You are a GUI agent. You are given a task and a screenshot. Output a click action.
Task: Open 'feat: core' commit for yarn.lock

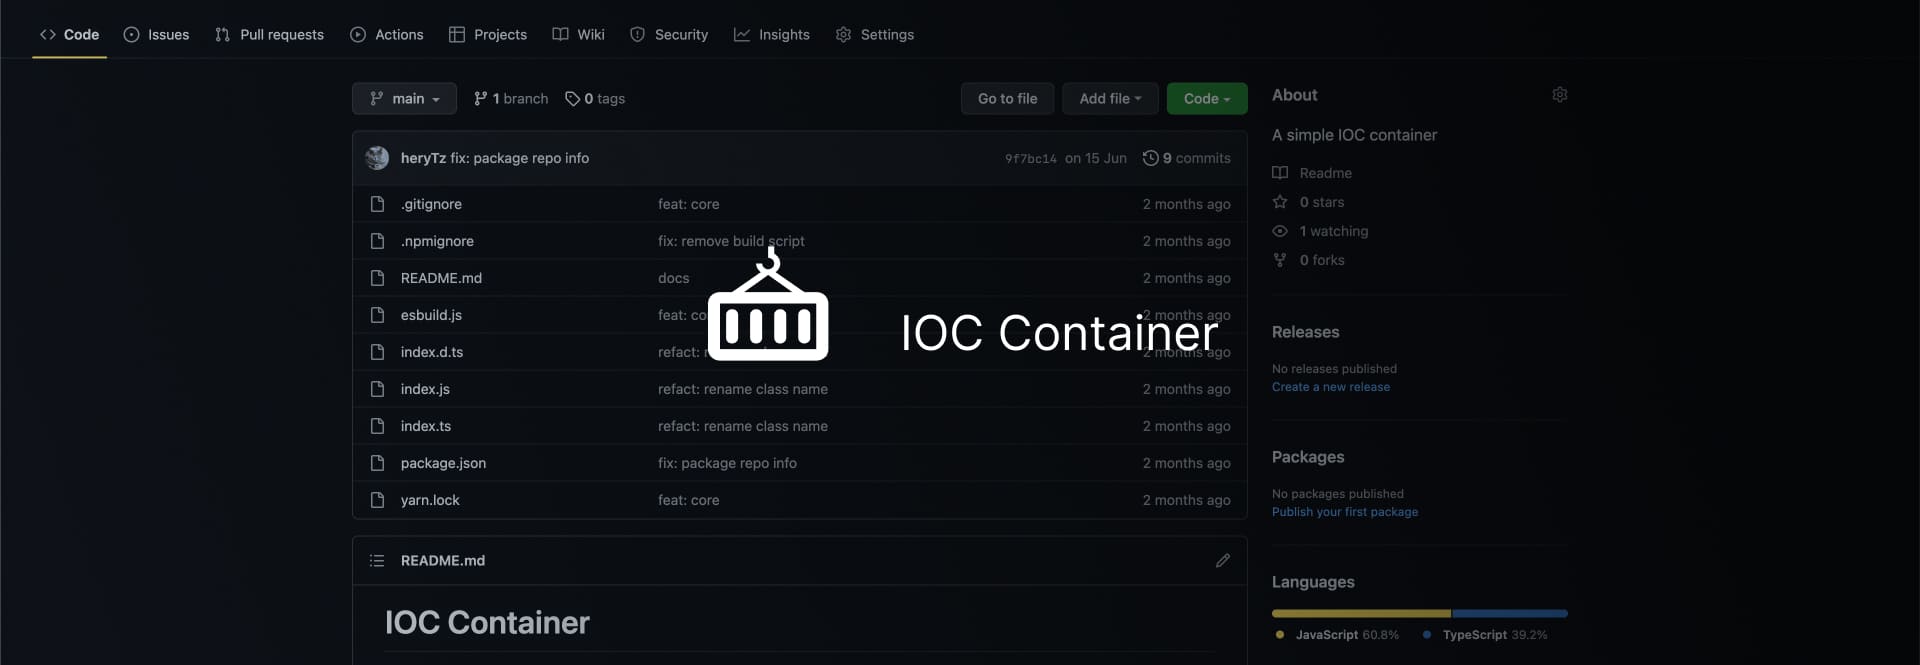click(x=688, y=500)
